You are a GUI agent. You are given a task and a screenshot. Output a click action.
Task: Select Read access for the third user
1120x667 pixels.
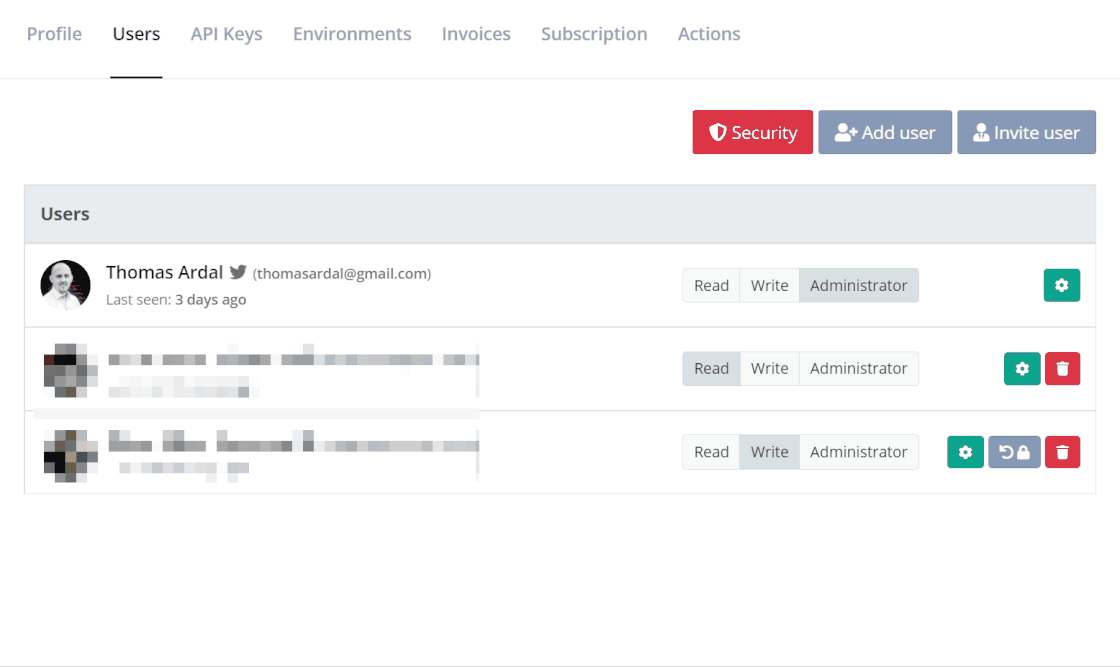[x=711, y=452]
